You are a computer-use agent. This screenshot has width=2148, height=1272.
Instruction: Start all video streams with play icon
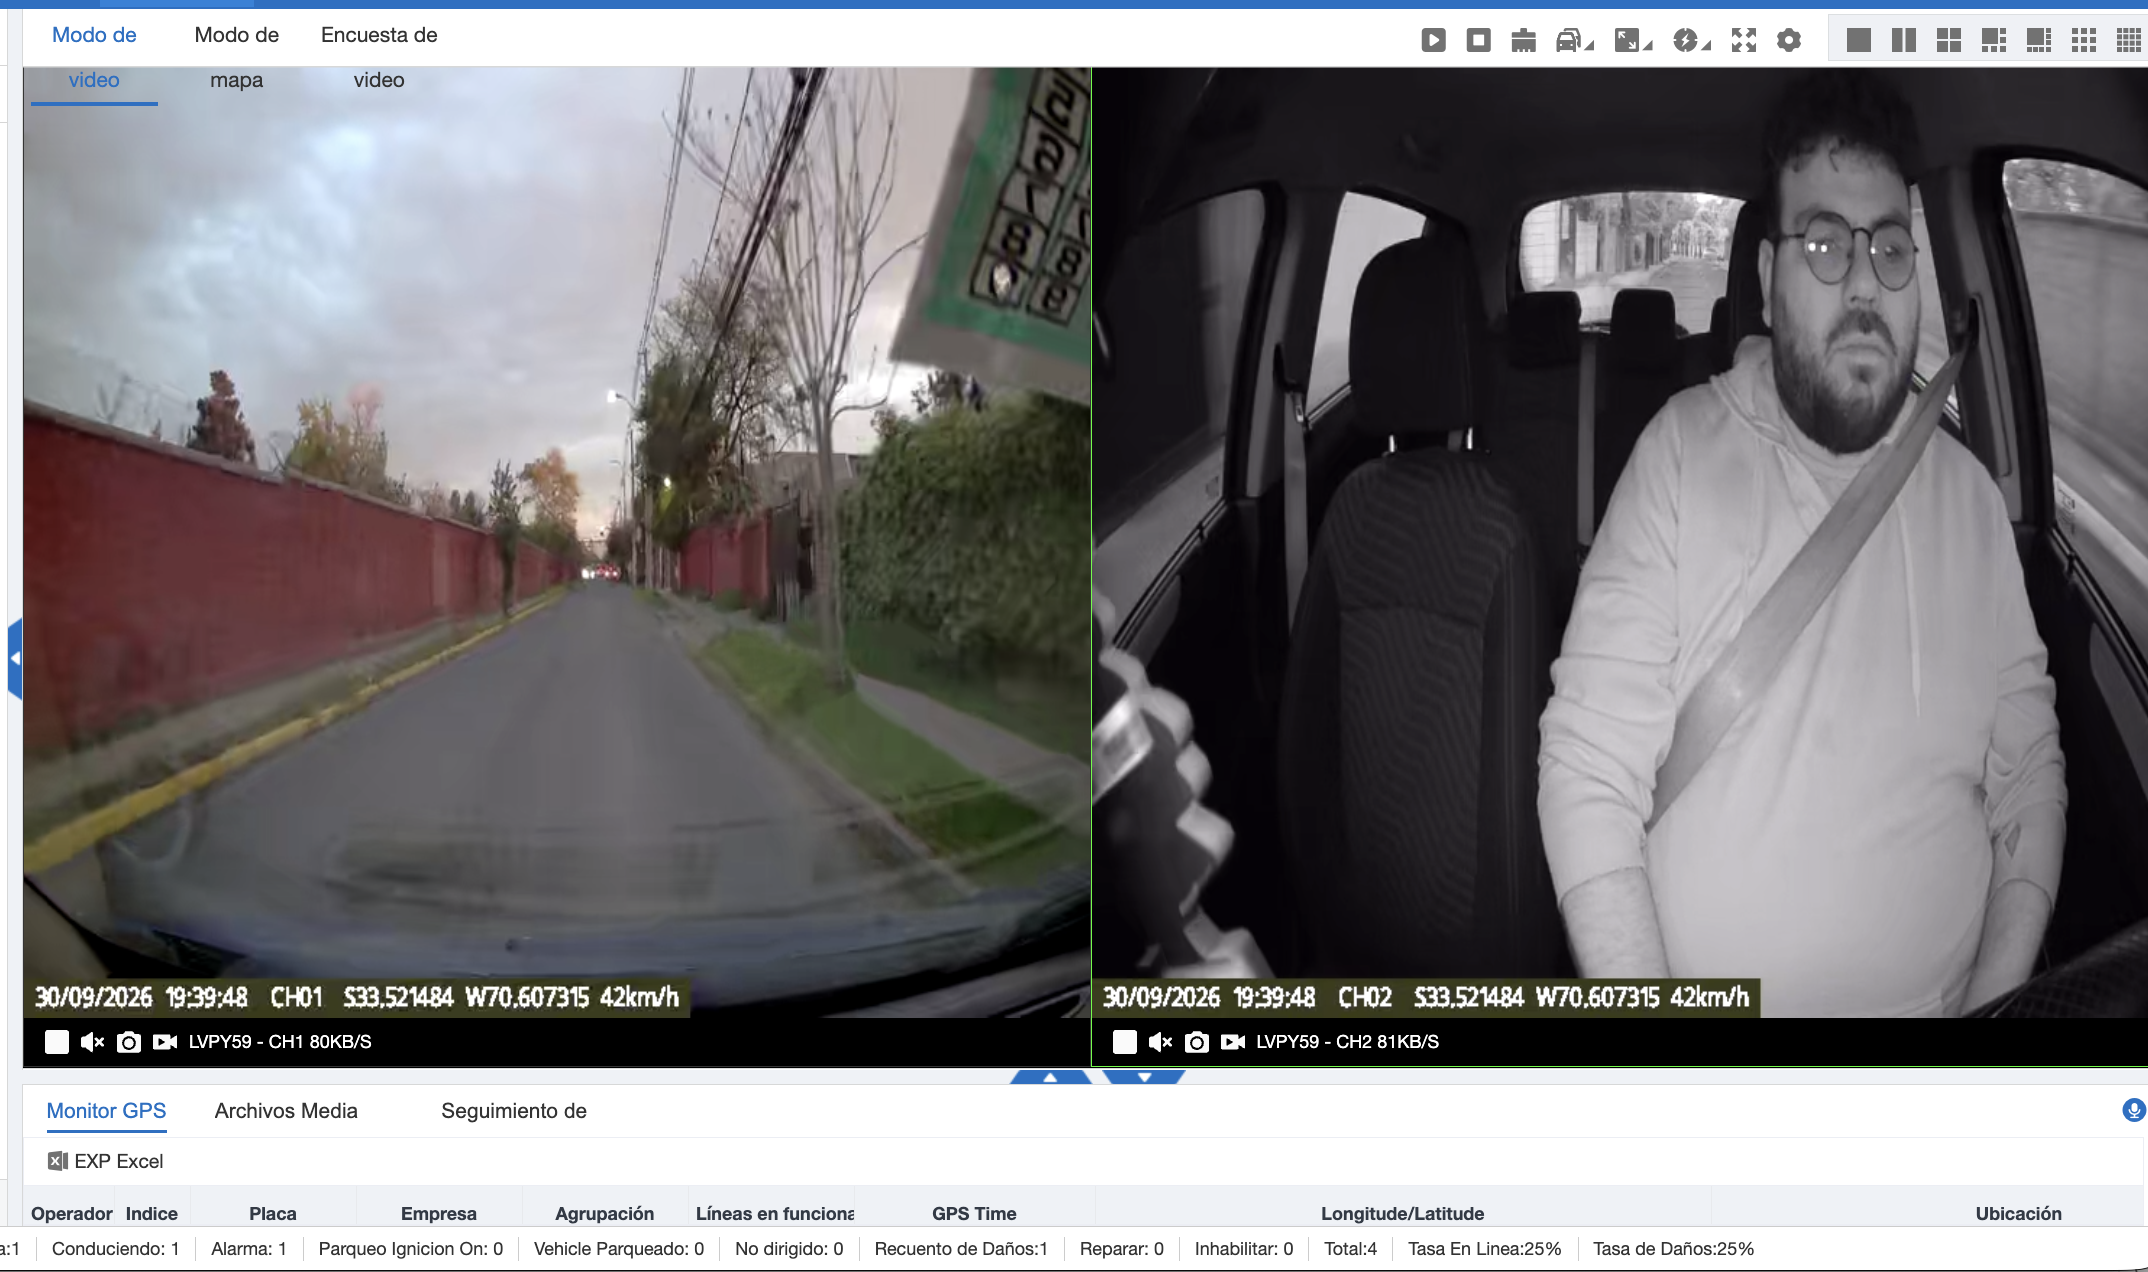point(1433,40)
